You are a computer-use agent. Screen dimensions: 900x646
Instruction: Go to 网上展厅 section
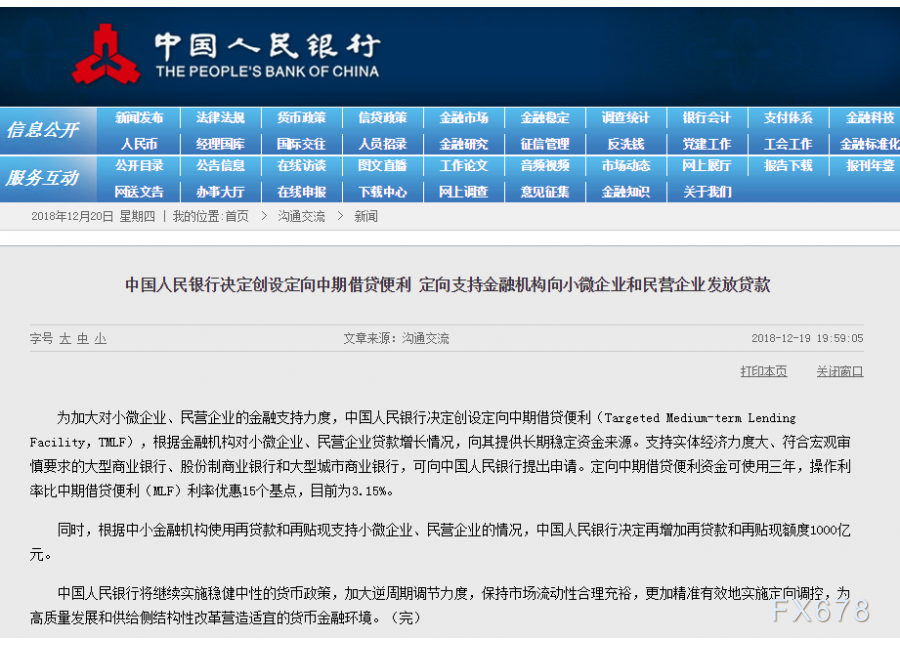[x=707, y=166]
